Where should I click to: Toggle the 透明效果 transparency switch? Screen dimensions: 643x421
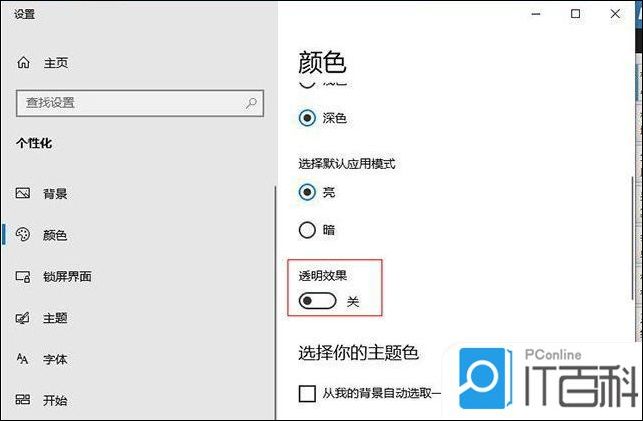click(317, 301)
